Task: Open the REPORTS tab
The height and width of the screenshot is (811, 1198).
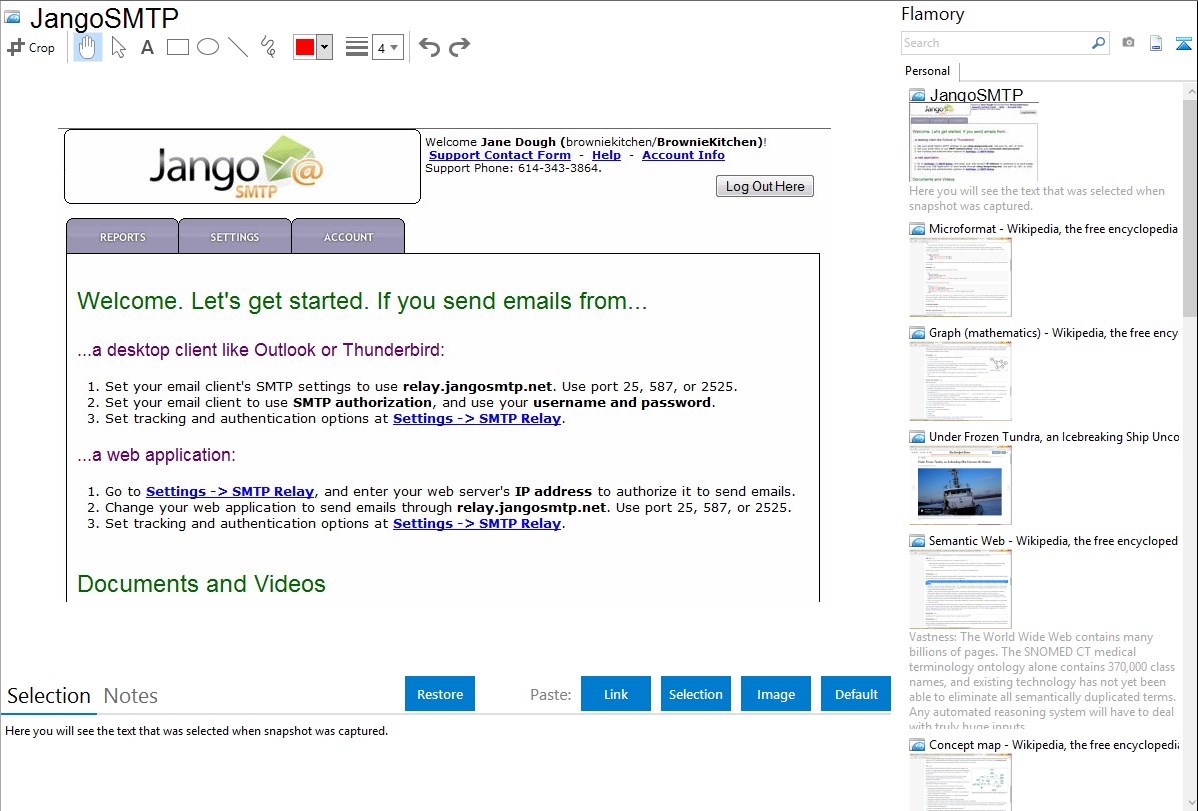Action: tap(122, 236)
